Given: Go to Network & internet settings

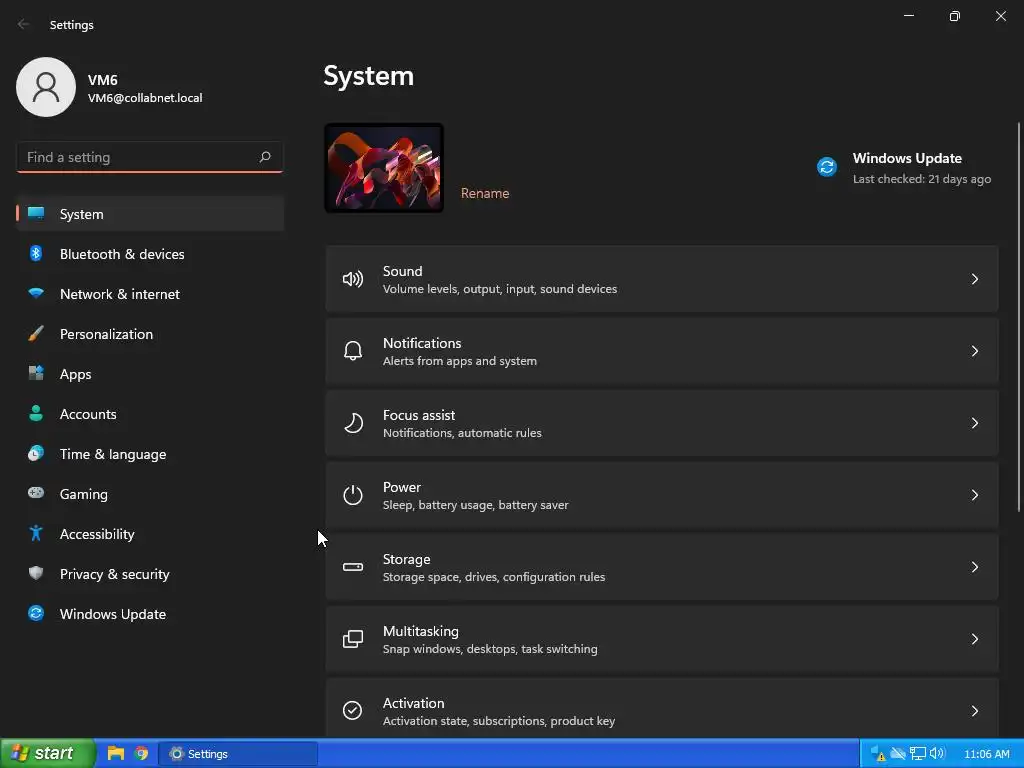Looking at the screenshot, I should click(x=150, y=294).
